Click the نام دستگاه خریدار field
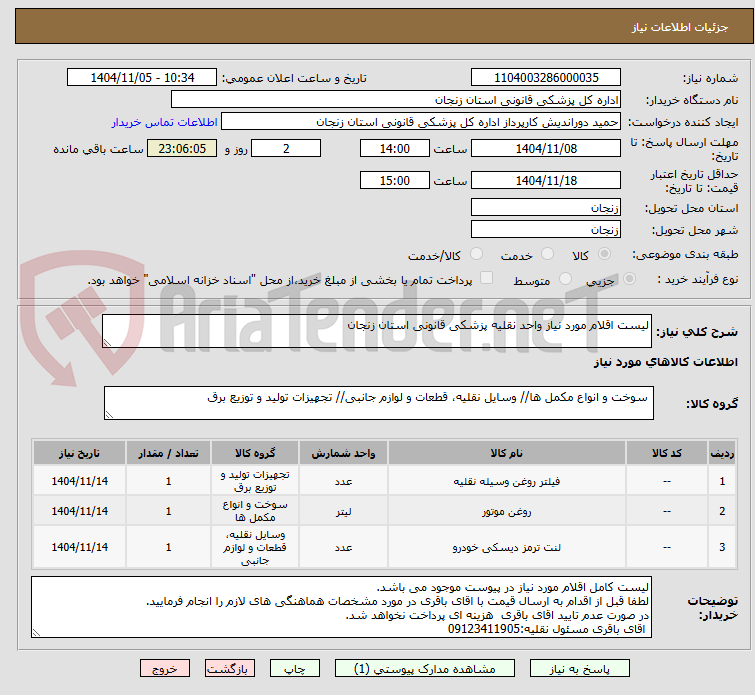Image resolution: width=755 pixels, height=695 pixels. point(396,100)
